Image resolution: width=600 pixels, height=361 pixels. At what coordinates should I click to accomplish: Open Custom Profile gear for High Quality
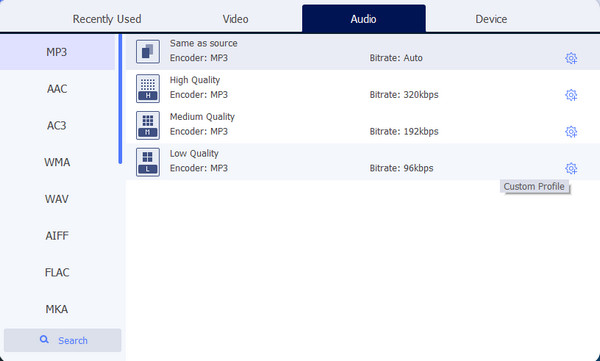click(x=571, y=95)
